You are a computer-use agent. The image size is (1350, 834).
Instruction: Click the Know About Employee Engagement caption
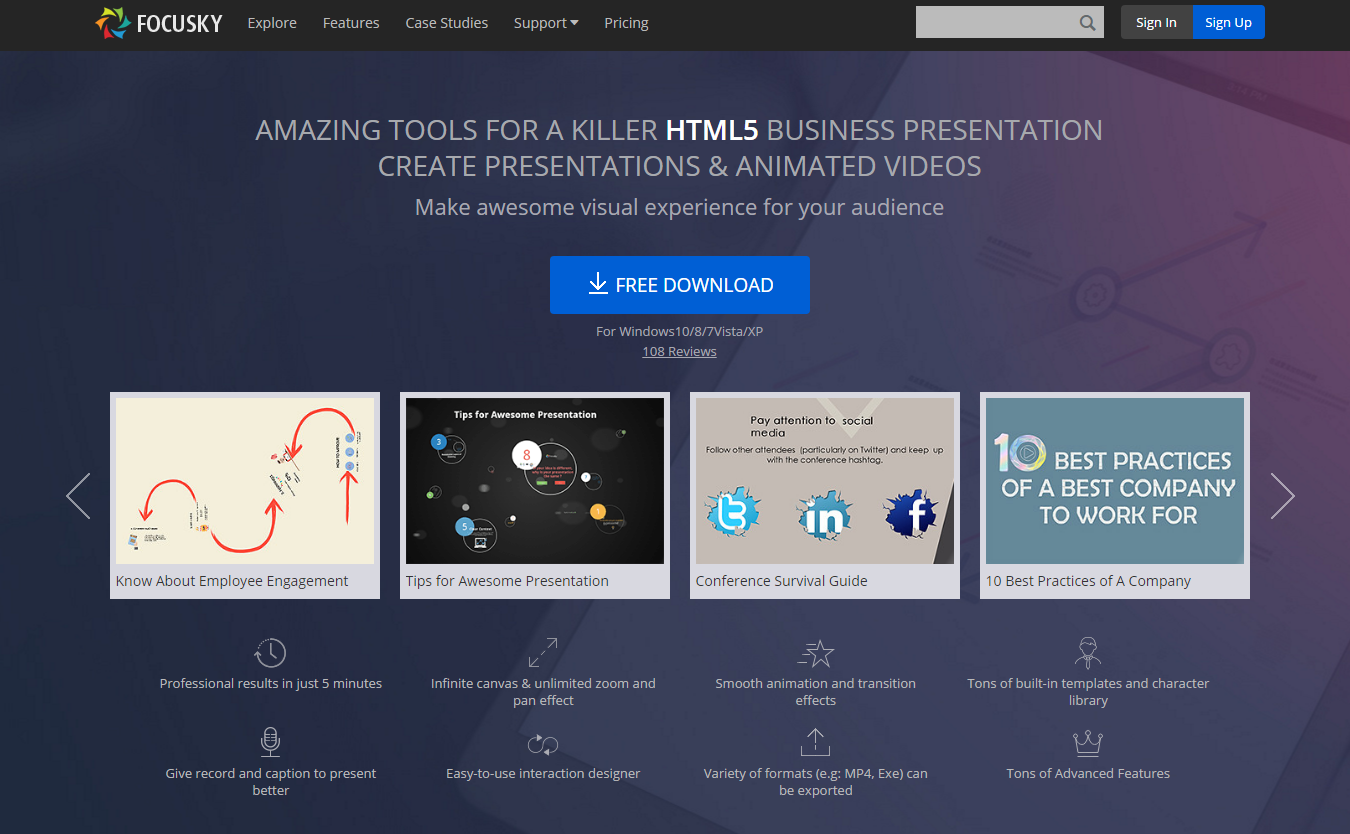point(232,581)
